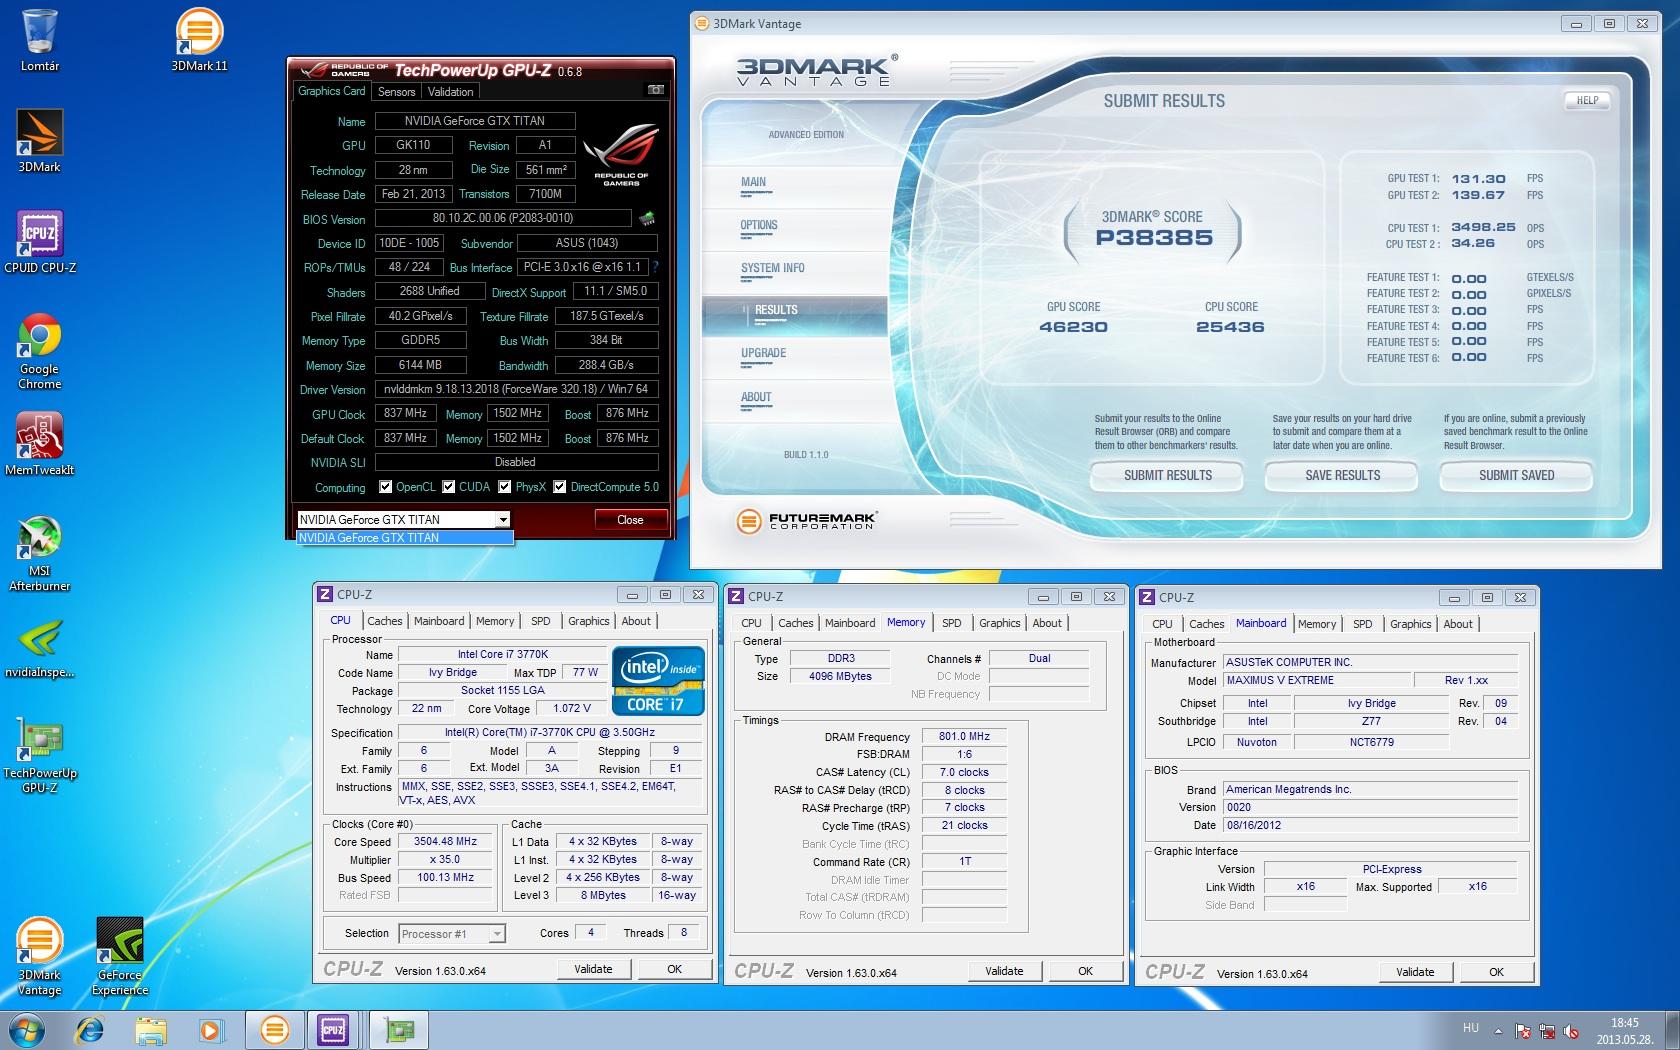Switch to the Sensors tab in GPU-Z
The image size is (1680, 1050).
click(x=396, y=91)
